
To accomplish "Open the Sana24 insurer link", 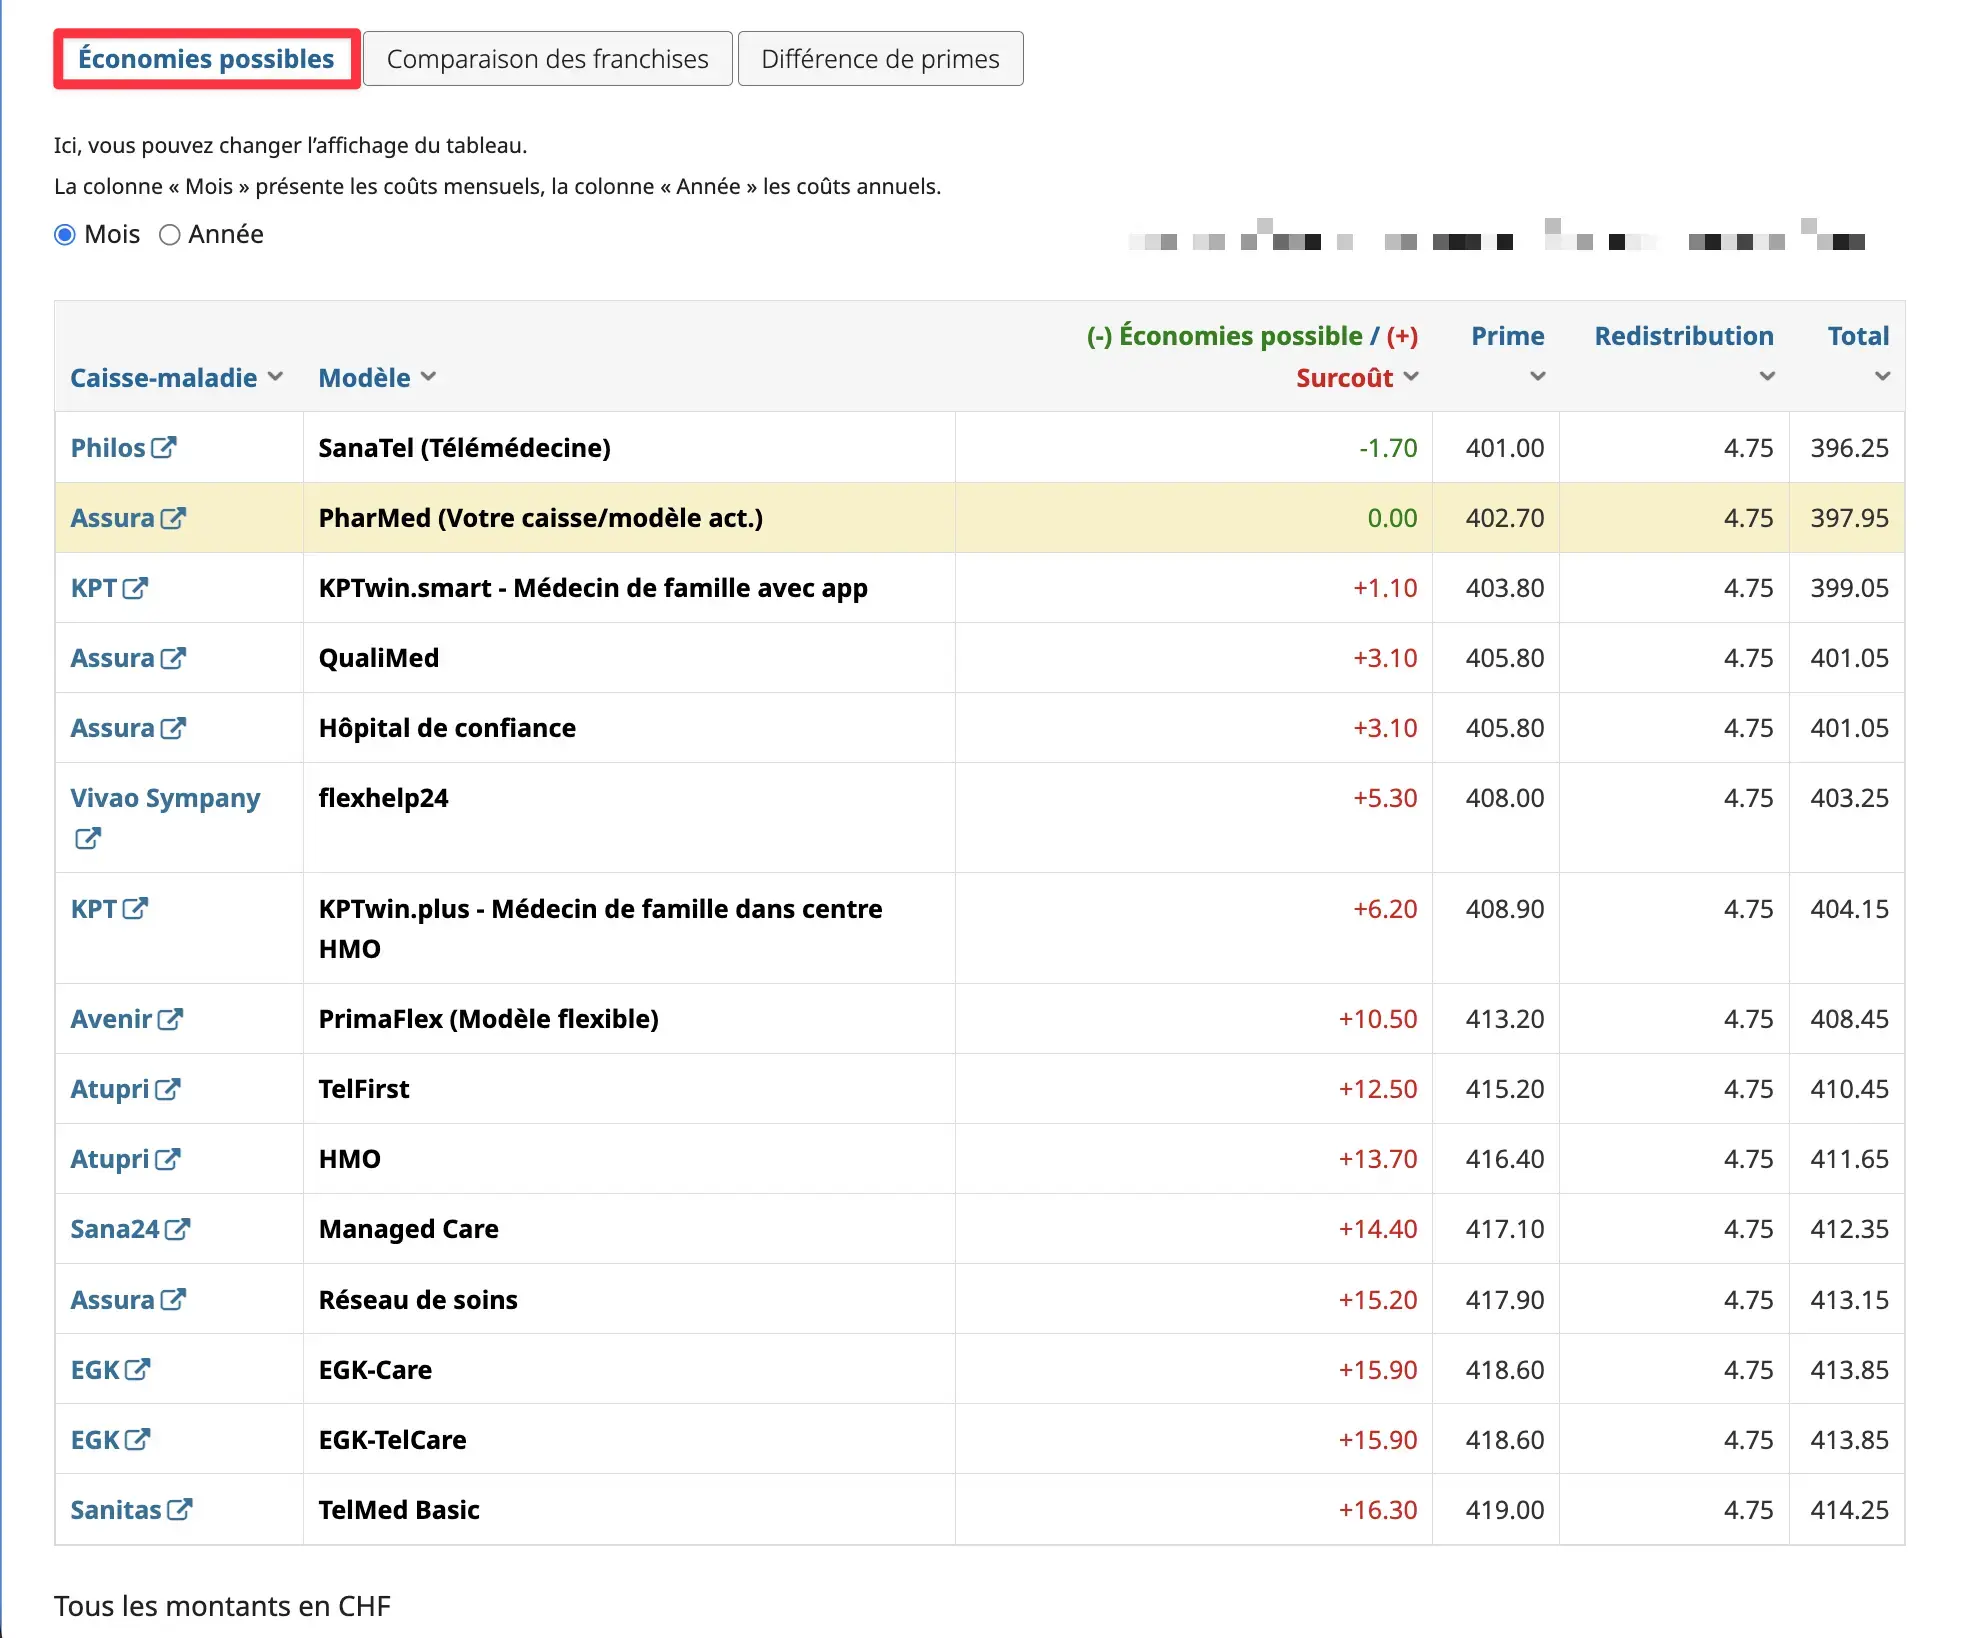I will click(x=115, y=1228).
